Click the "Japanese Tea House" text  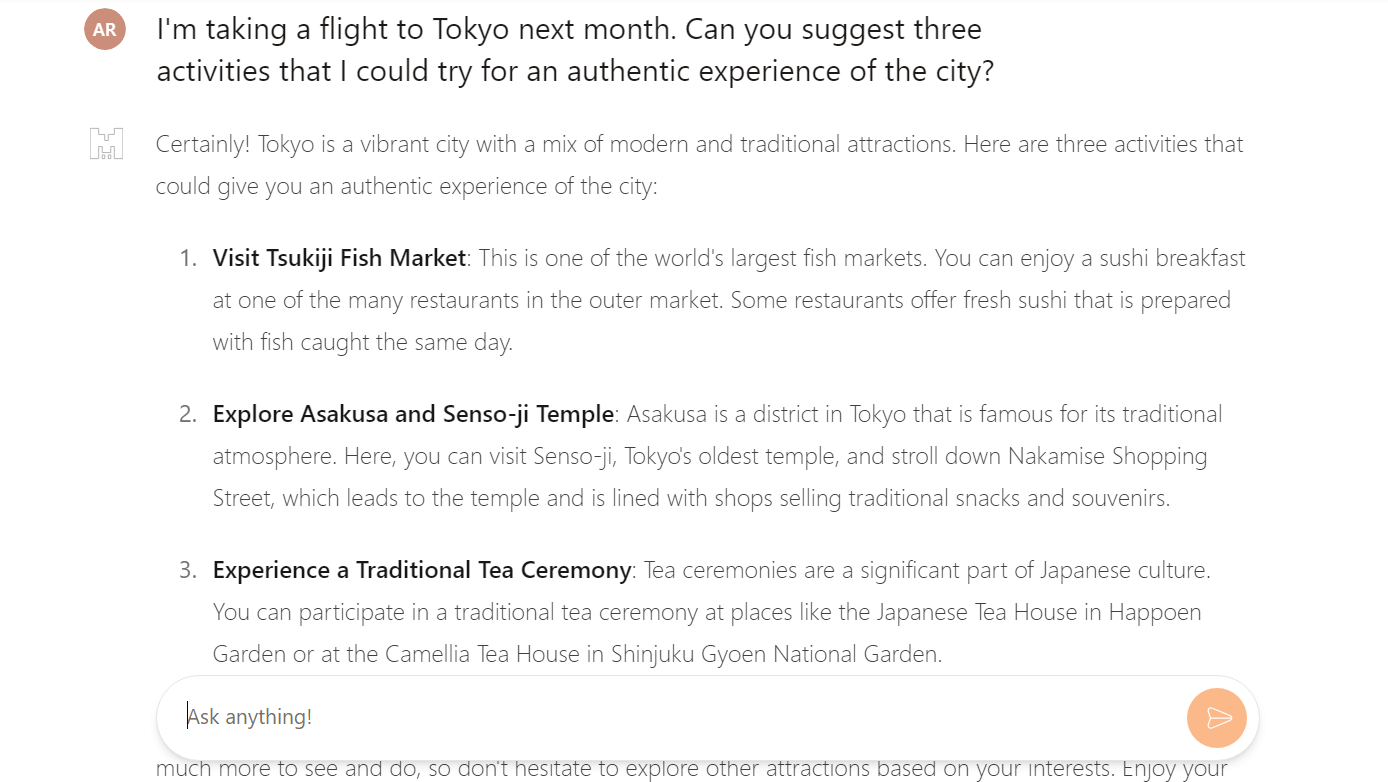978,612
